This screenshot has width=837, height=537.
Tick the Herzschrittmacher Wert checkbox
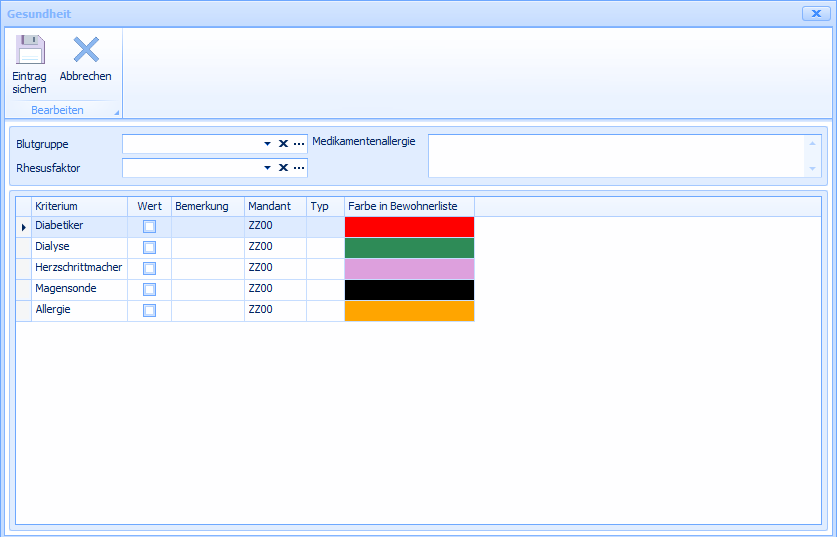click(x=149, y=269)
